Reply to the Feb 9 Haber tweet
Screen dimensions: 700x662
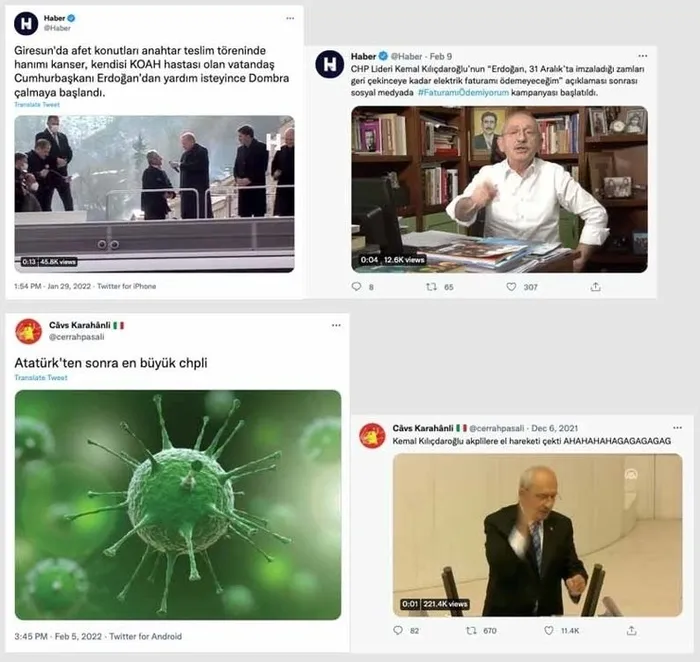tap(357, 287)
